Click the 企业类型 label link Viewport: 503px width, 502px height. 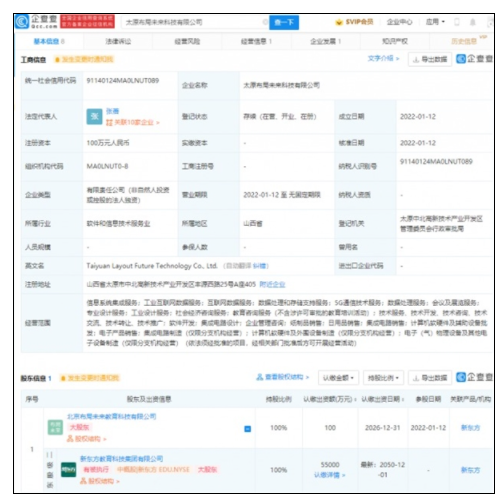point(38,195)
